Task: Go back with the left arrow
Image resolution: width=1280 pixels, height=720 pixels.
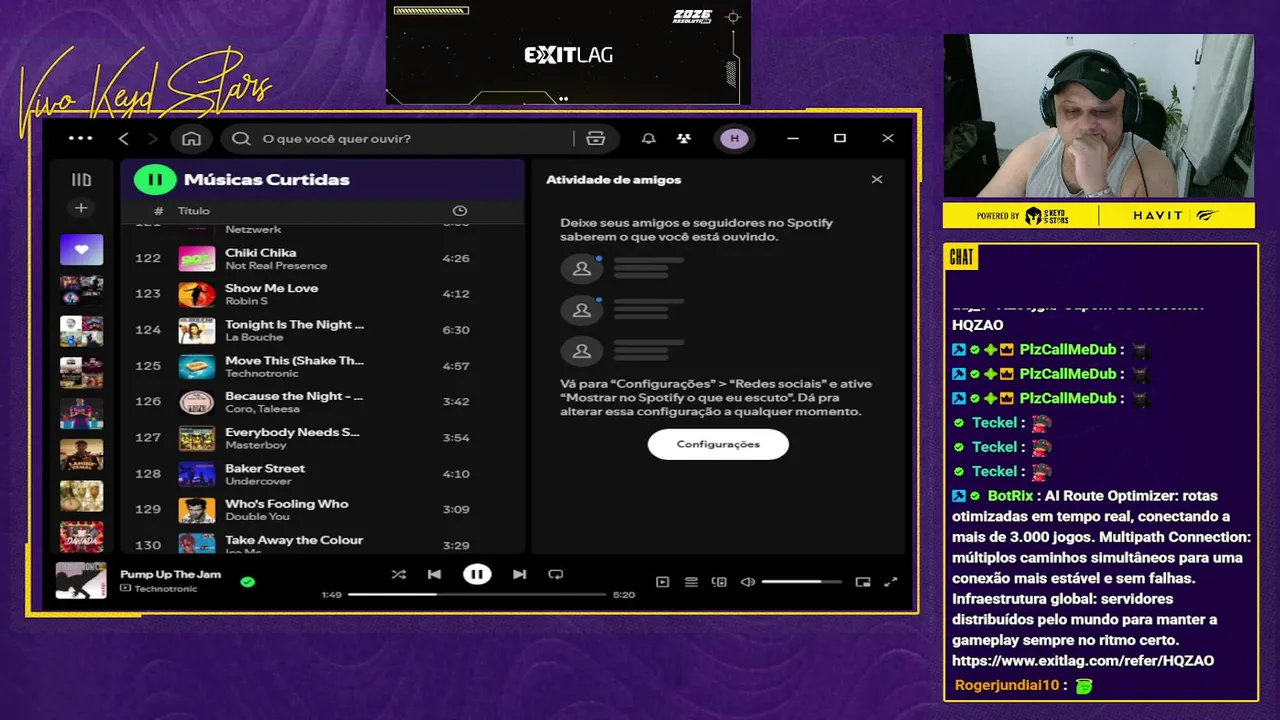Action: [124, 138]
